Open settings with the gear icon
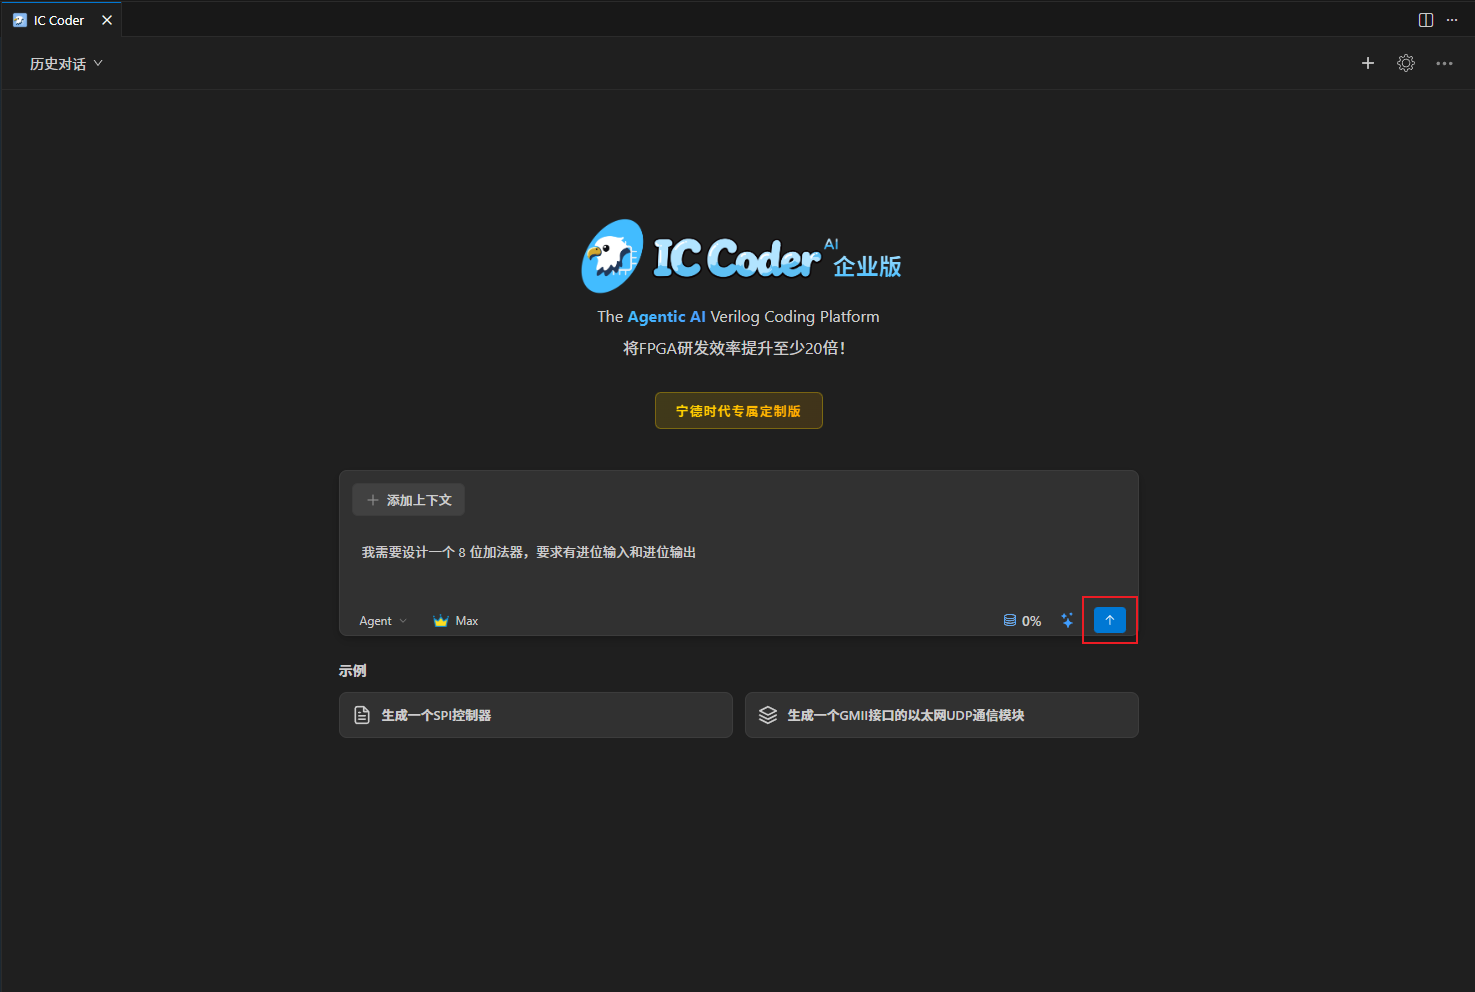 coord(1406,63)
